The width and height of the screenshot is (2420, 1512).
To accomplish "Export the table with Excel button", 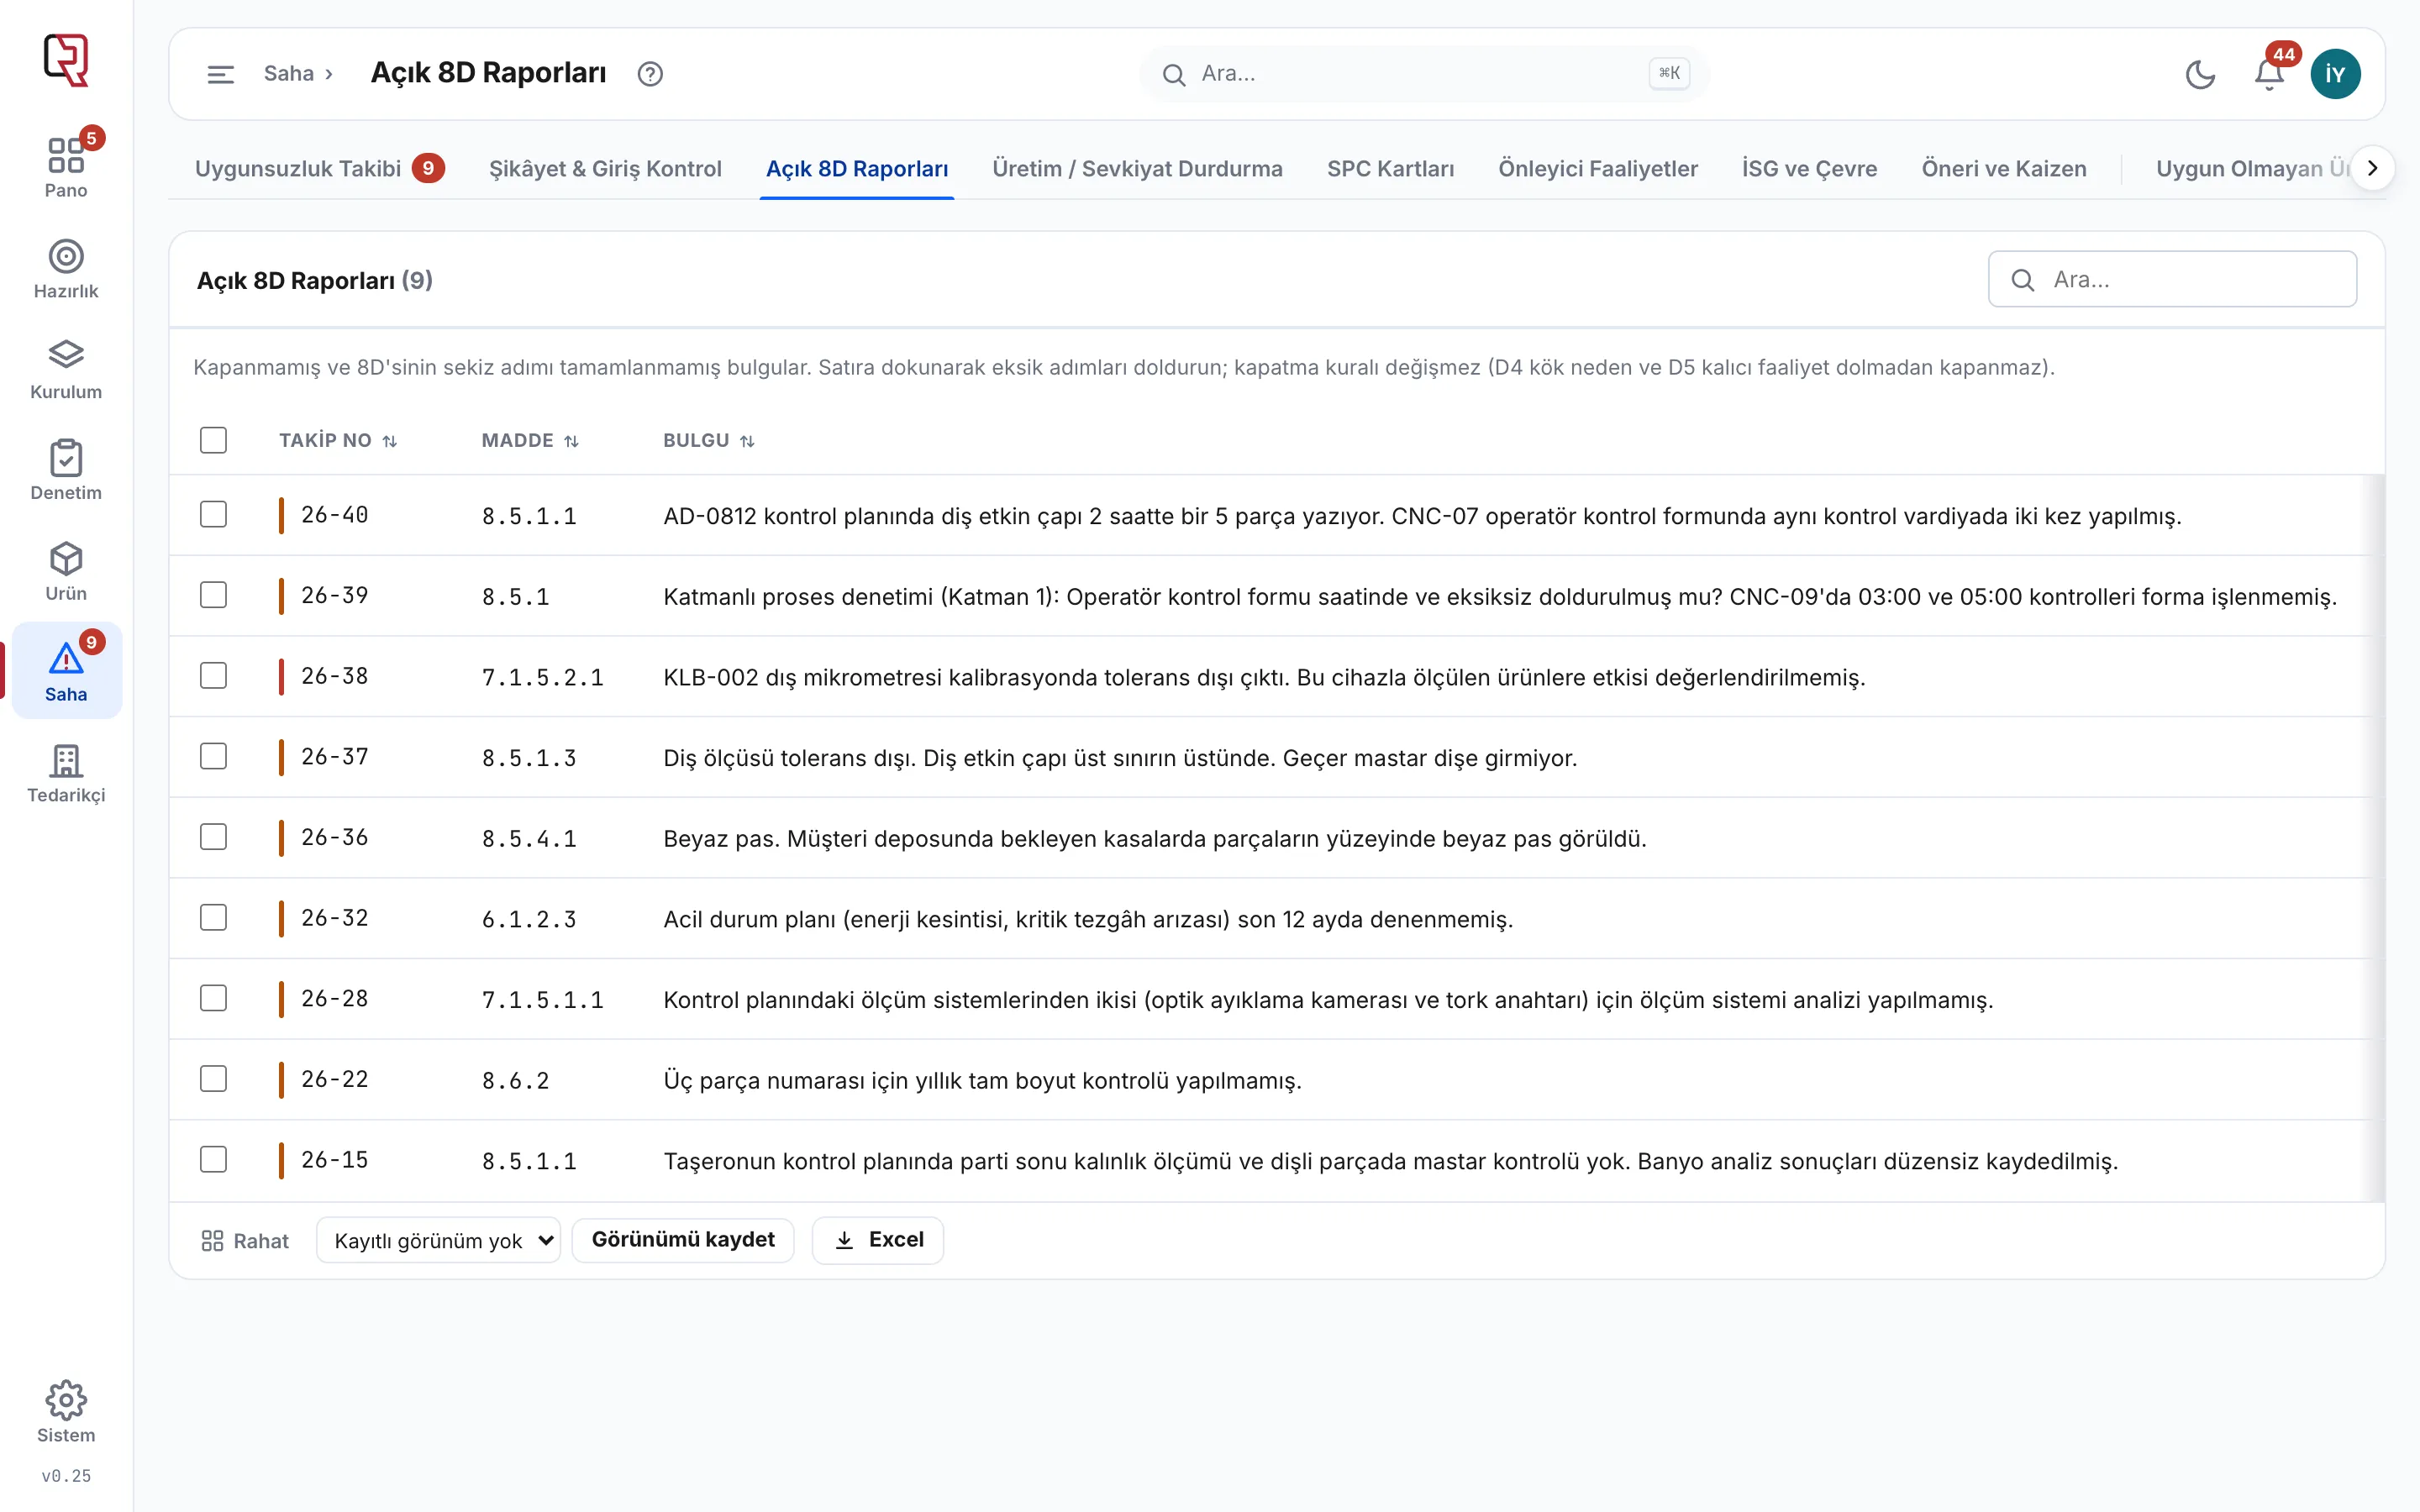I will click(x=878, y=1240).
